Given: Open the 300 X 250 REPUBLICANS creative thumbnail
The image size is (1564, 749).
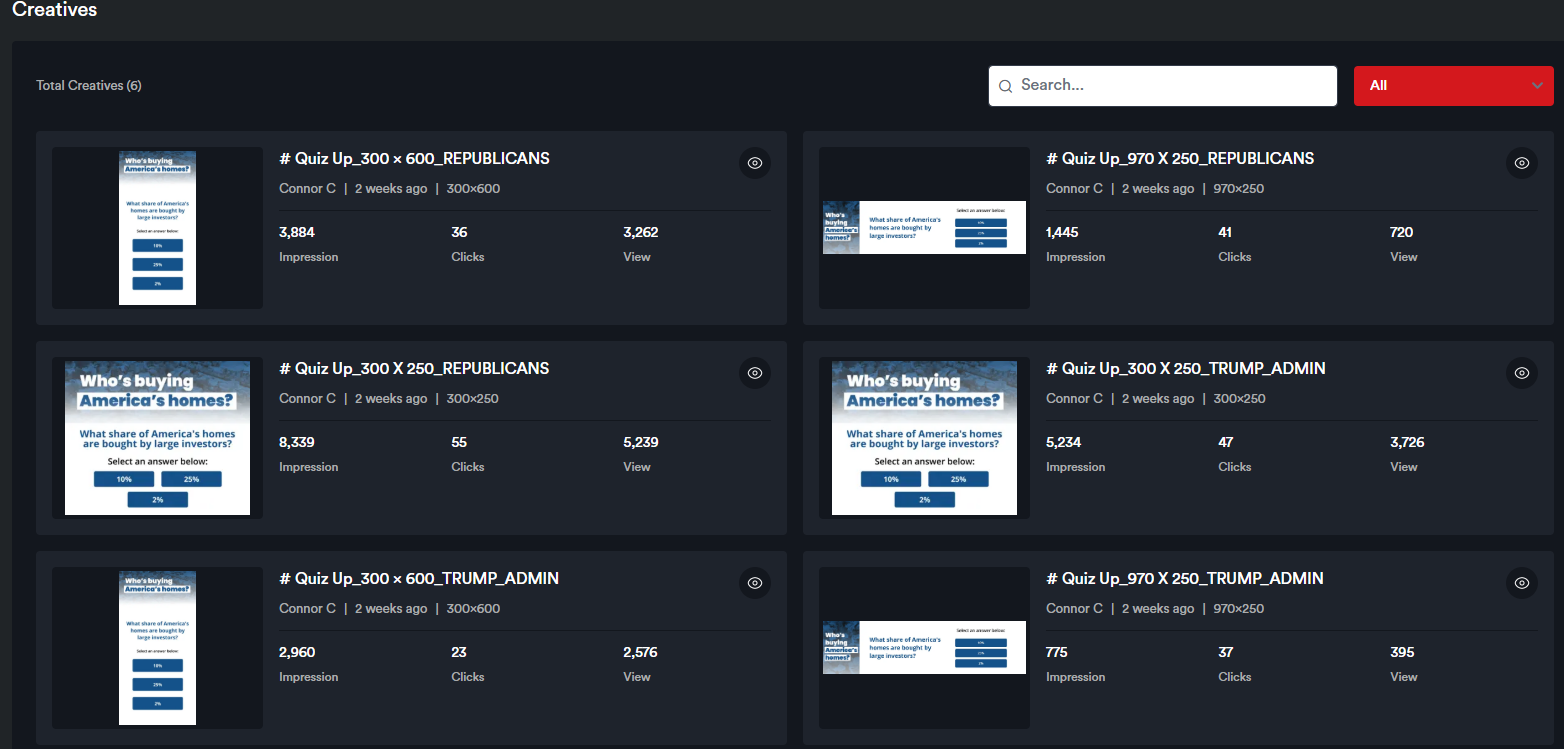Looking at the screenshot, I should pos(157,438).
